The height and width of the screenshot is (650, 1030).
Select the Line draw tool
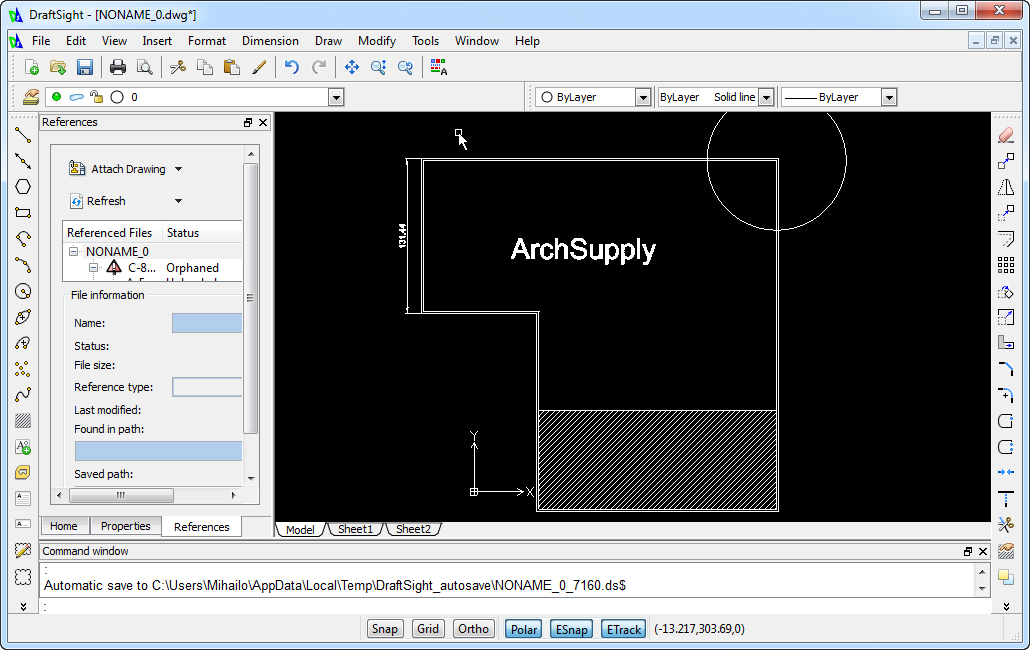[x=23, y=135]
